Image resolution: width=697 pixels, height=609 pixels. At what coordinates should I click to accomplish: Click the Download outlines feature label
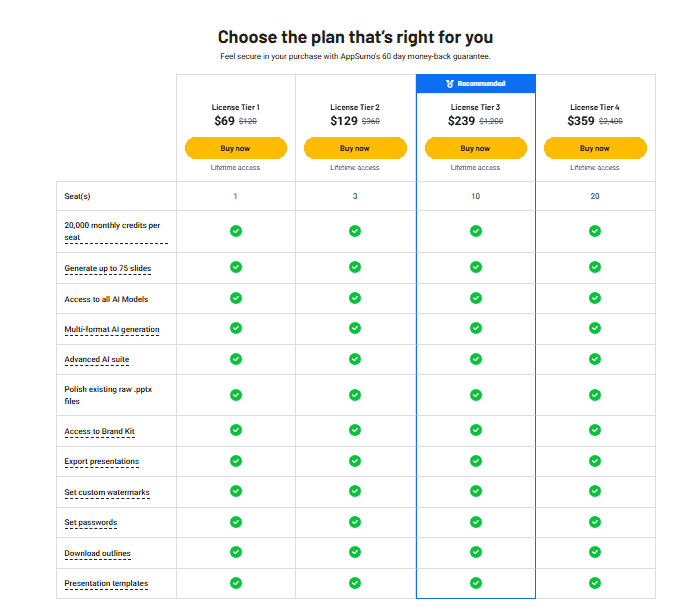[97, 553]
